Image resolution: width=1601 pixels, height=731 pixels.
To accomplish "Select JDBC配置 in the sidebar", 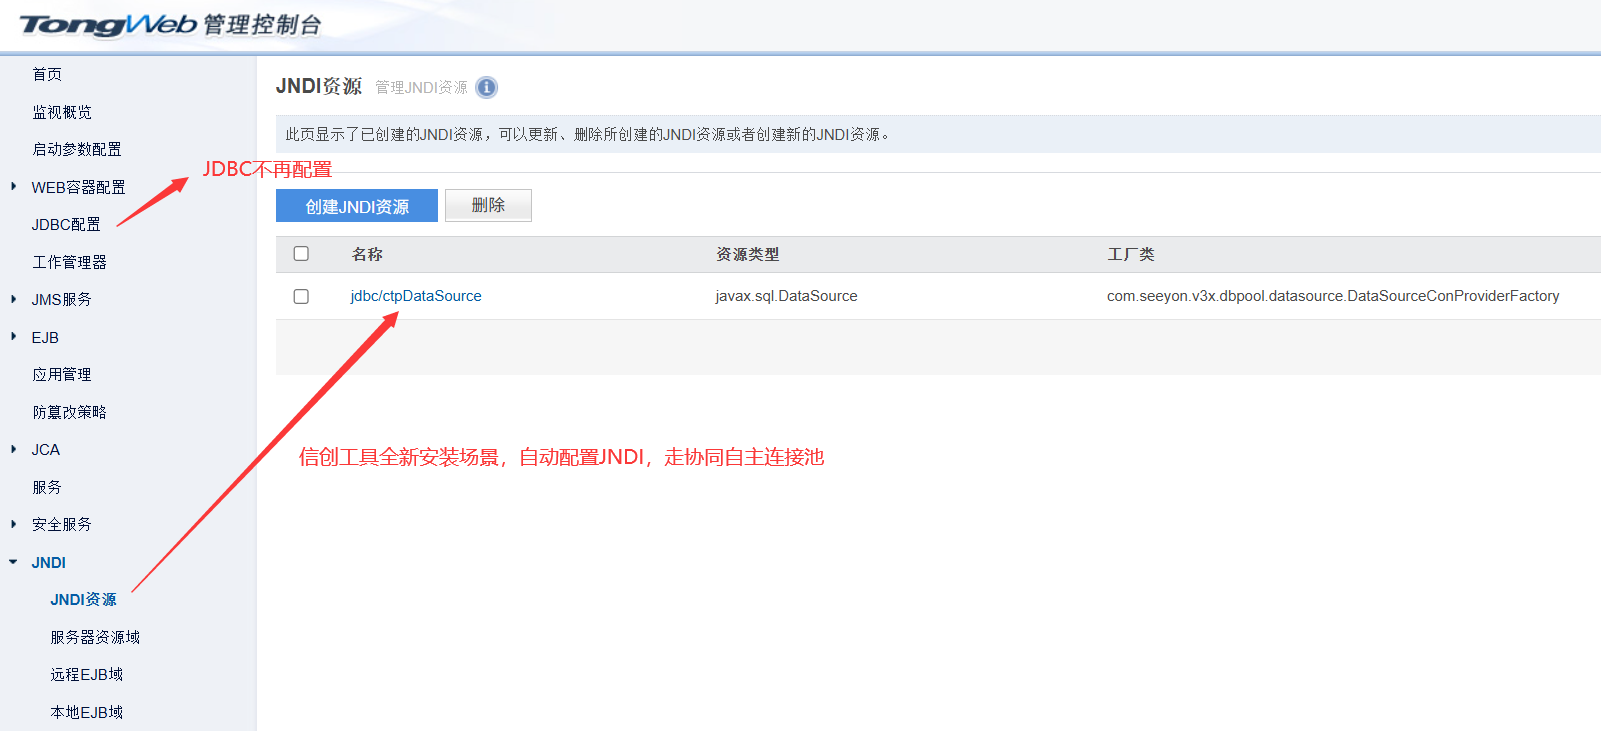I will click(x=66, y=224).
